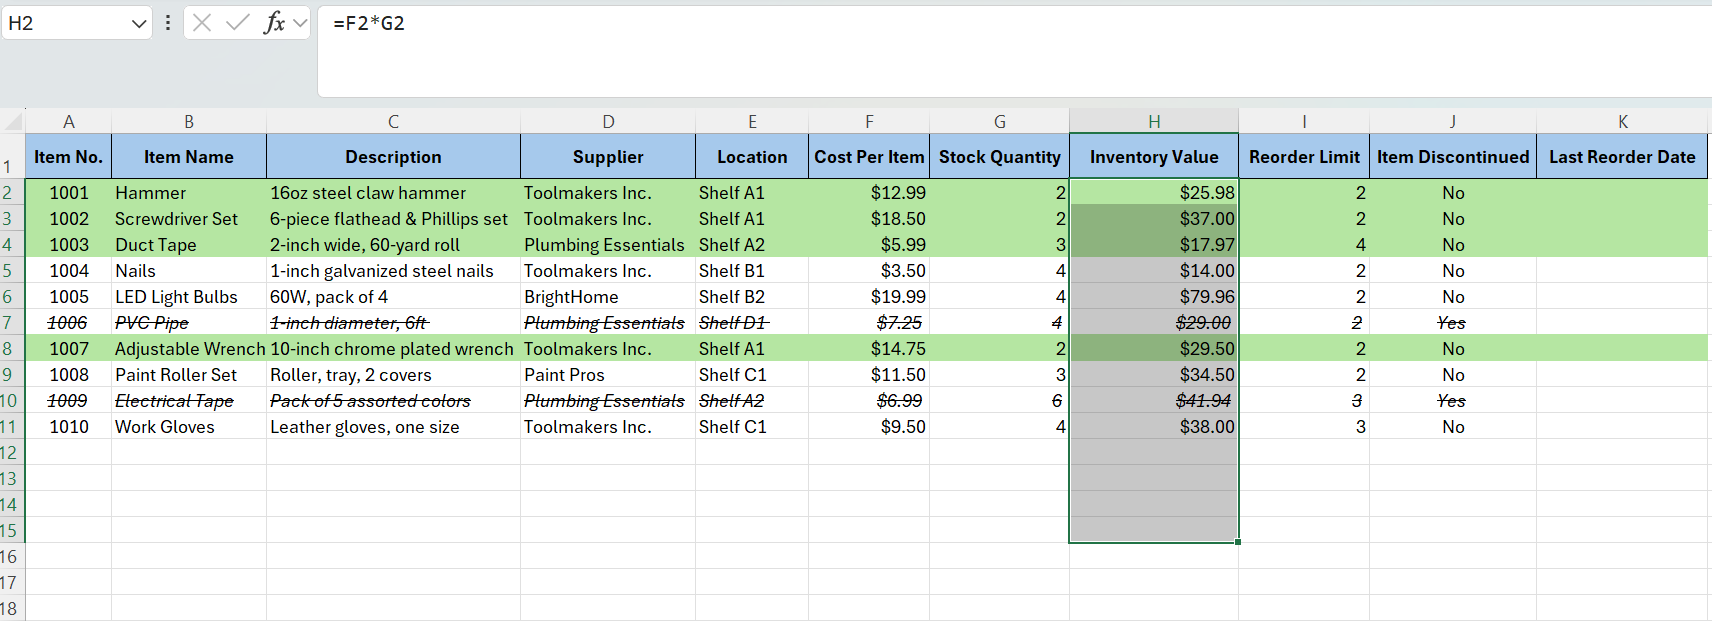Click inside the Name Box showing H2
This screenshot has height=621, width=1712.
point(65,23)
